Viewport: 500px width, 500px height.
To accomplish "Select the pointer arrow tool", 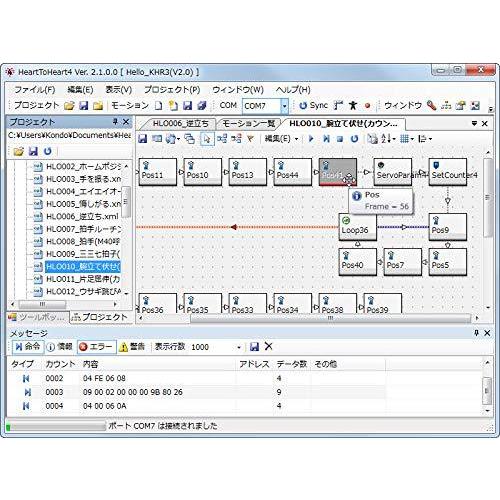I will pyautogui.click(x=207, y=139).
